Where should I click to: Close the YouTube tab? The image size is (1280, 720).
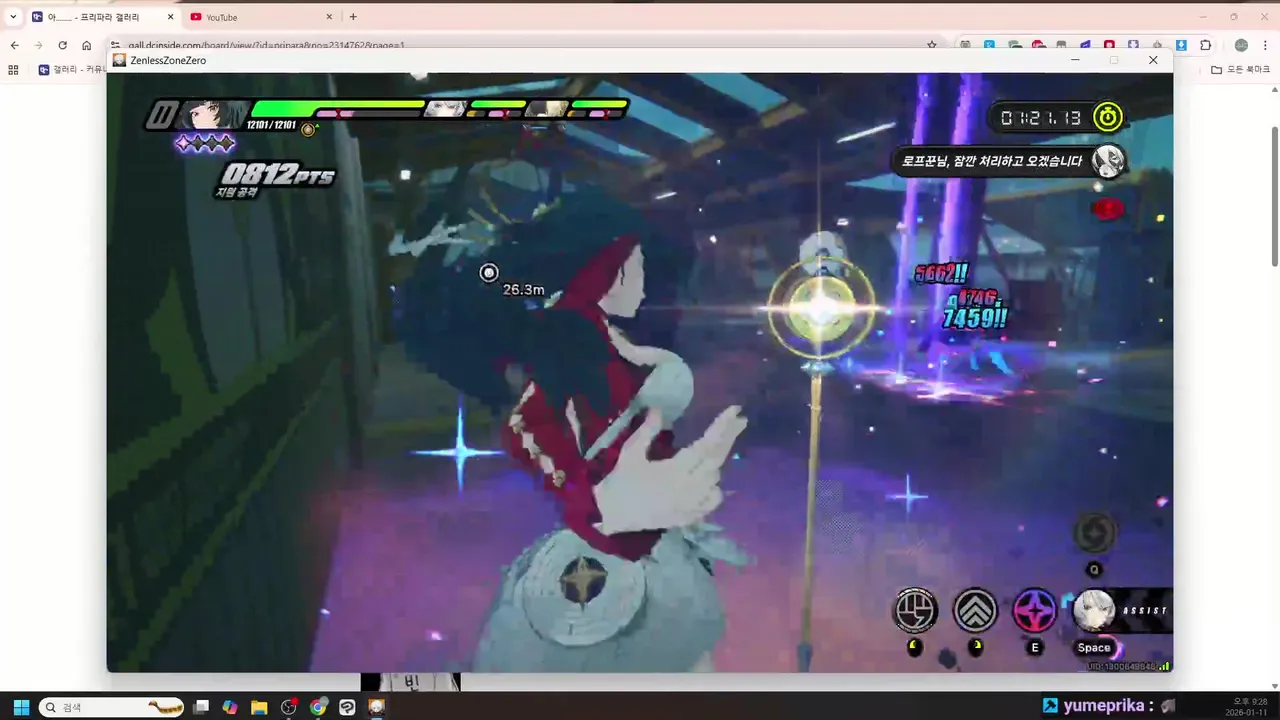(329, 17)
